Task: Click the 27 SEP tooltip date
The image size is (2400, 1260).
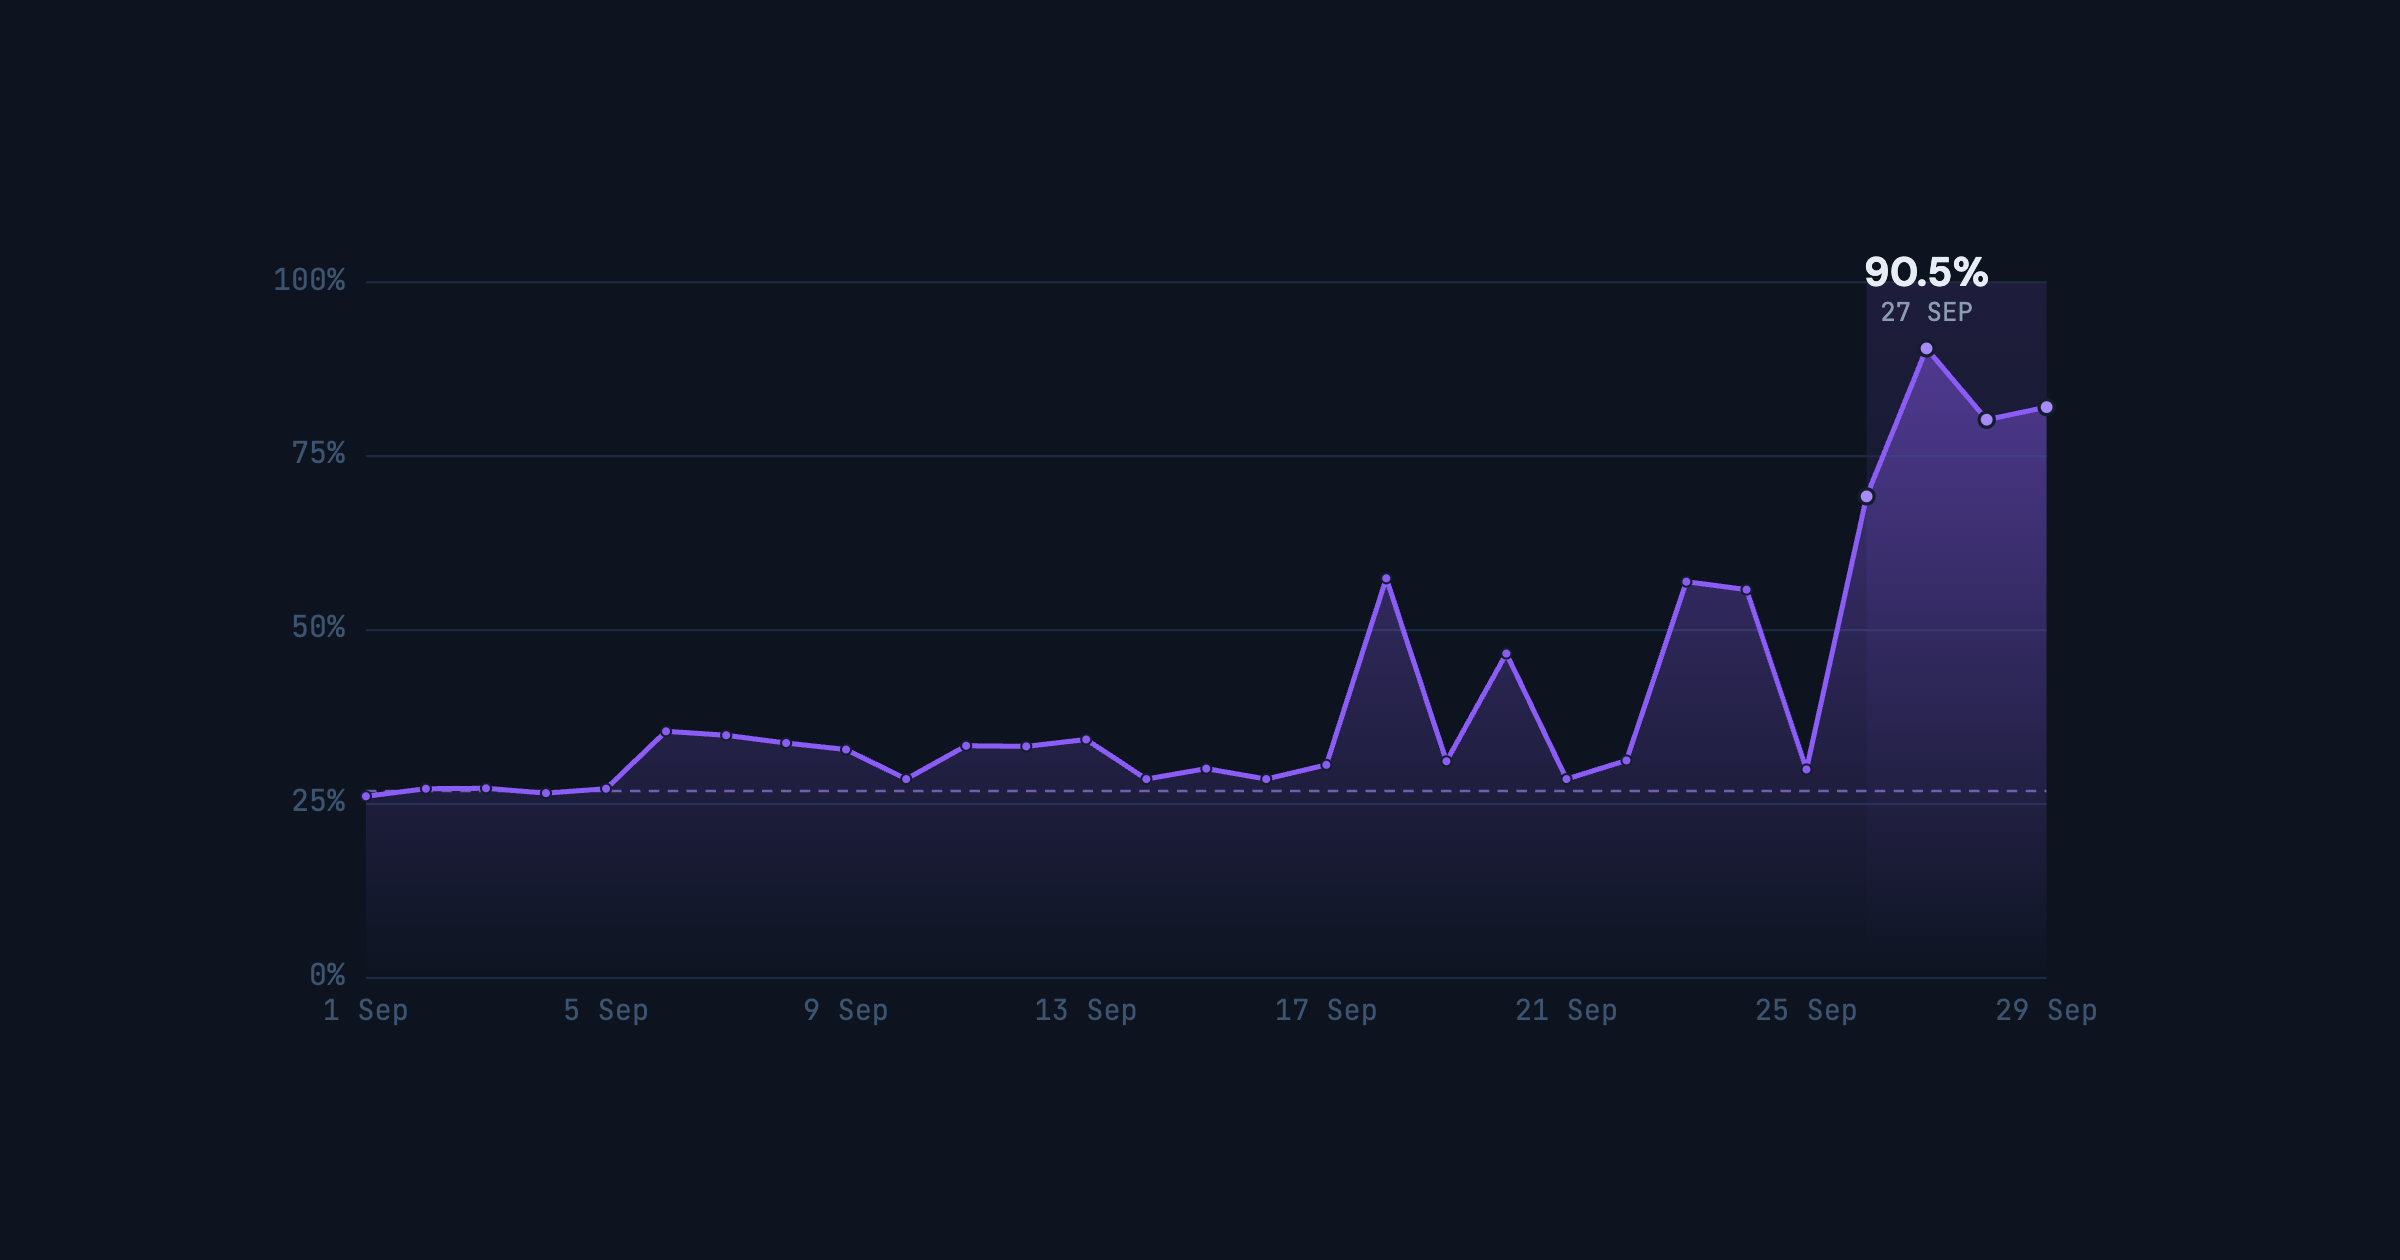Action: [1926, 312]
